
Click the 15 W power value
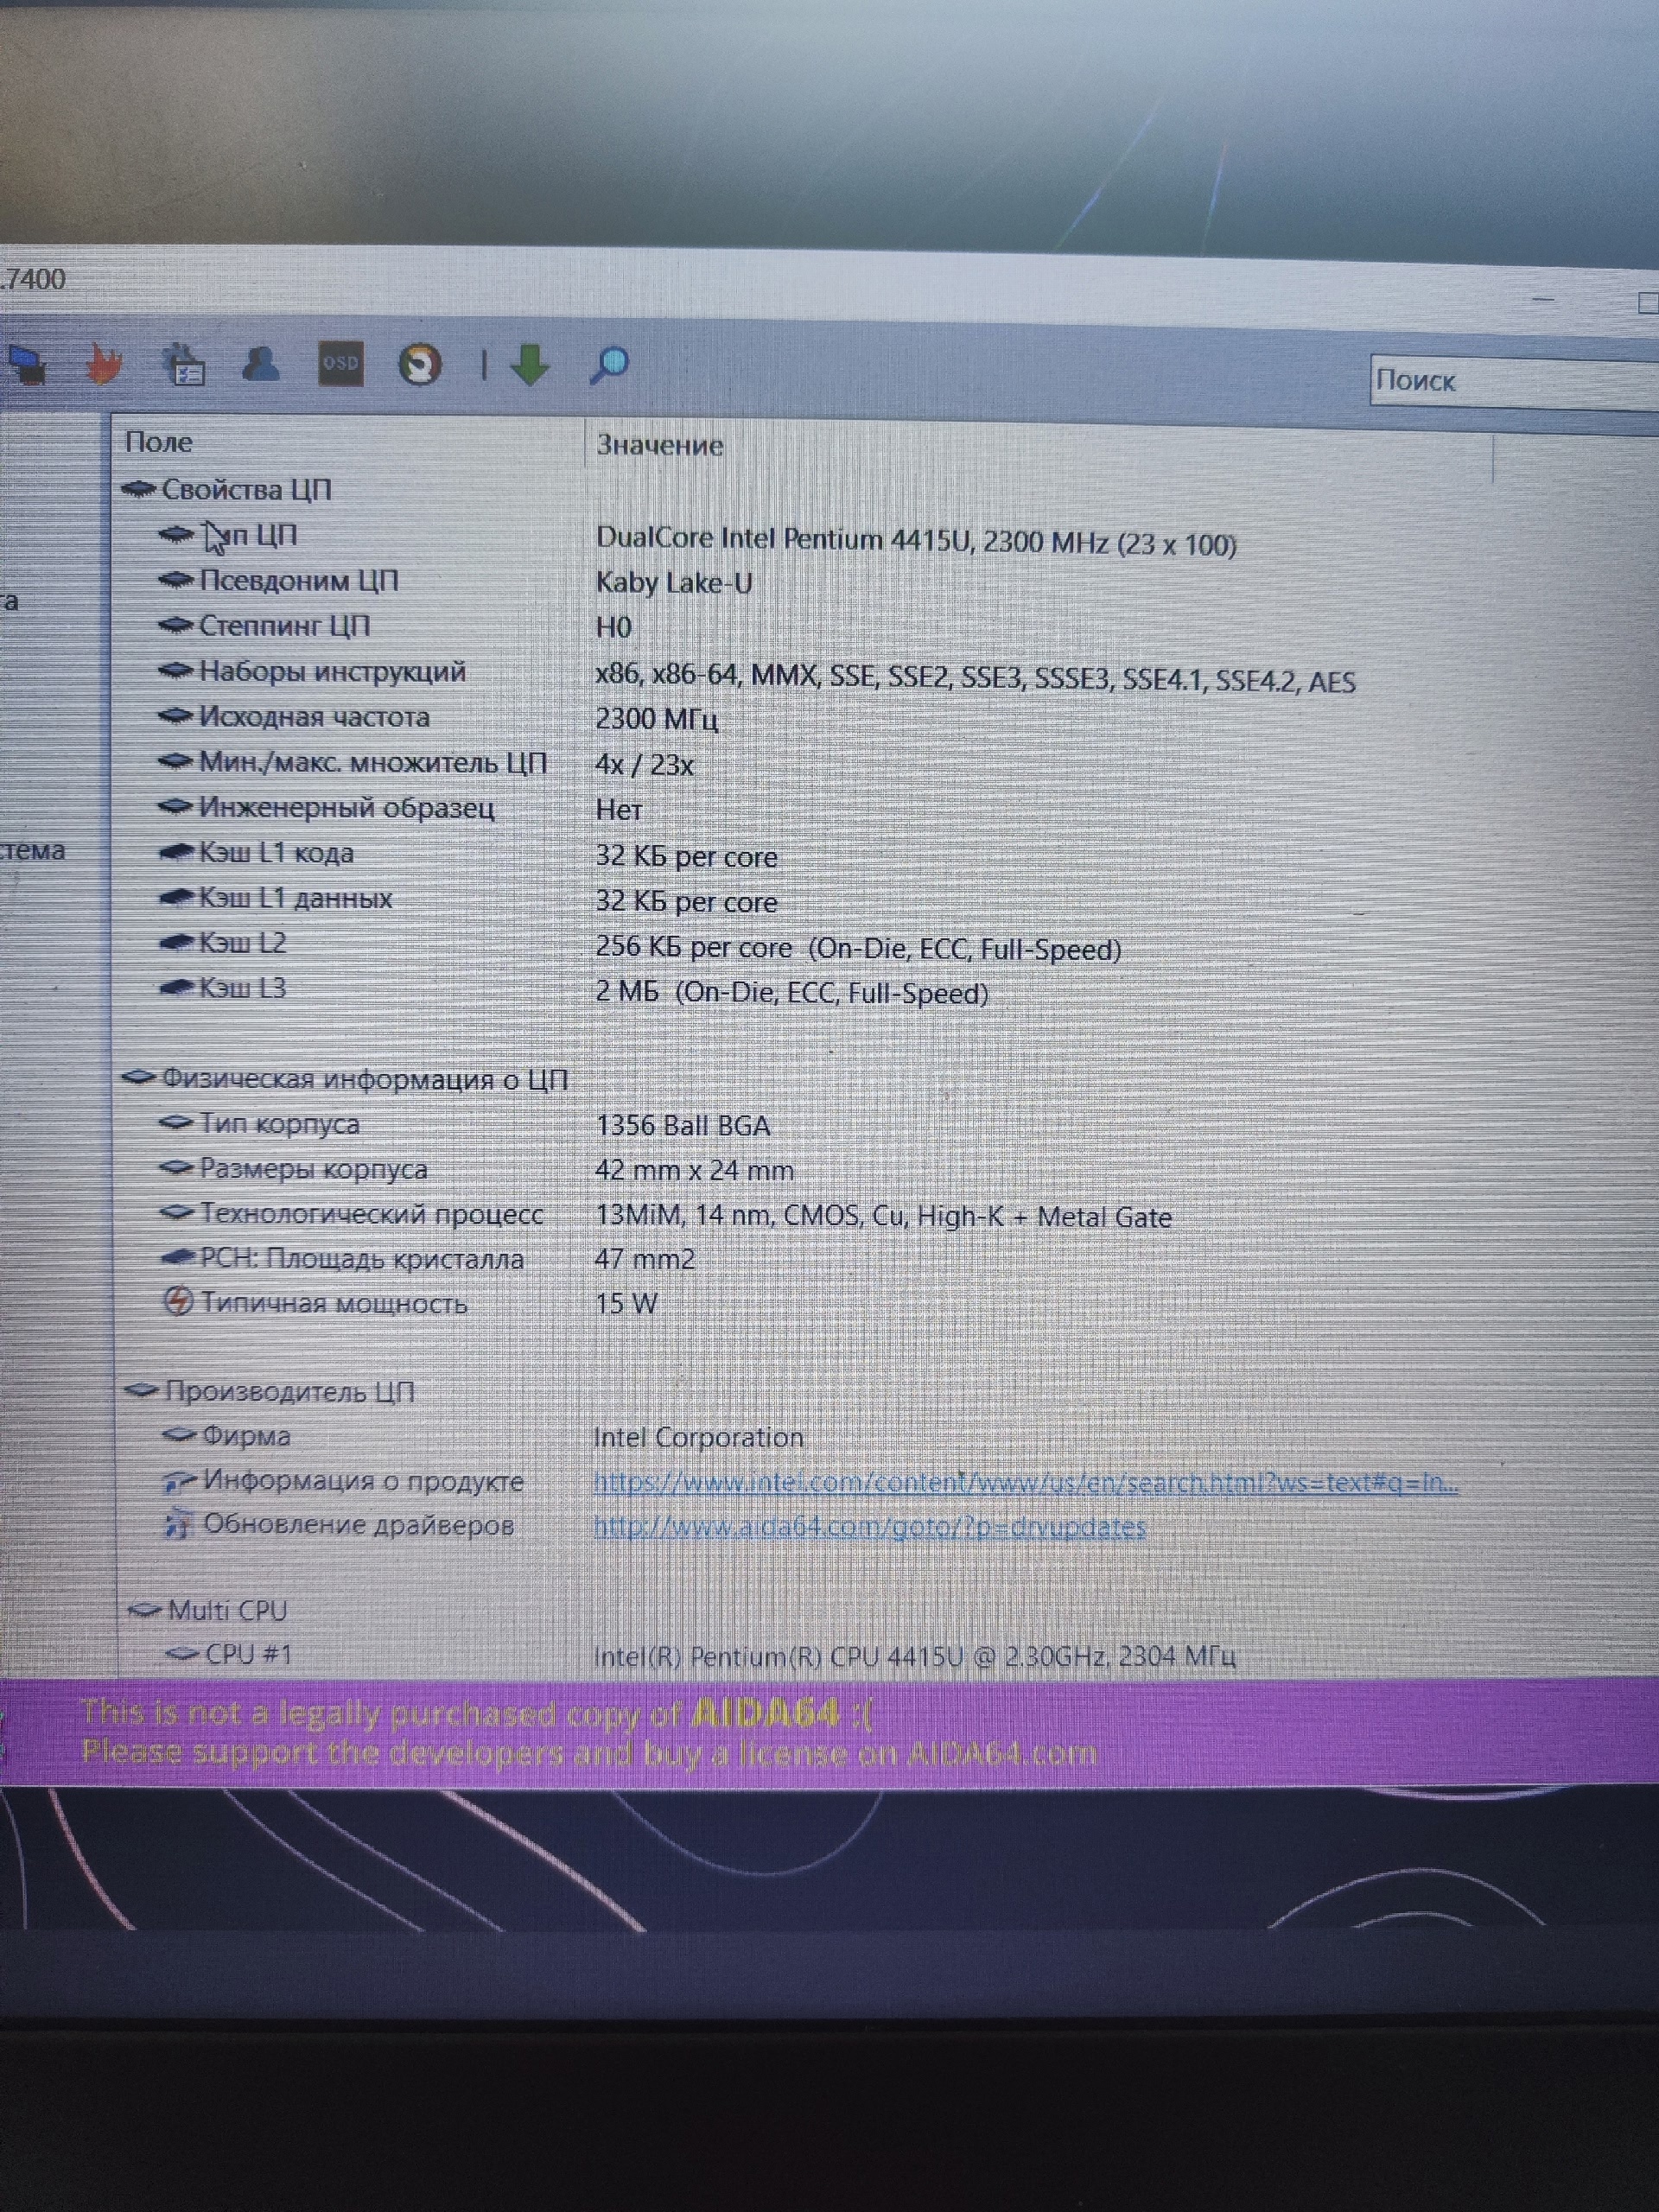click(626, 1304)
